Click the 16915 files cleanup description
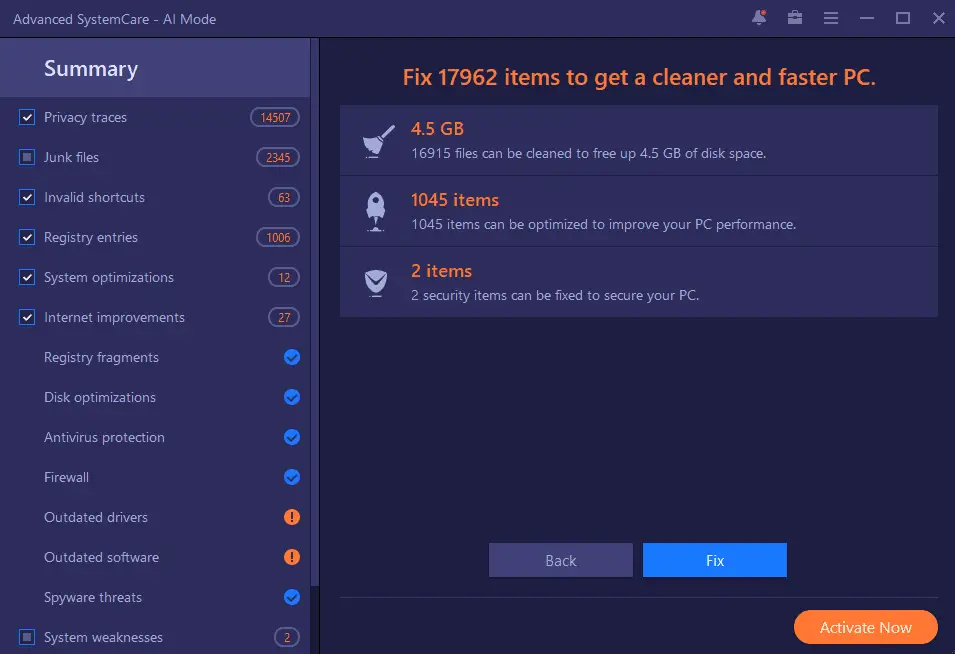Image resolution: width=955 pixels, height=654 pixels. click(x=588, y=153)
